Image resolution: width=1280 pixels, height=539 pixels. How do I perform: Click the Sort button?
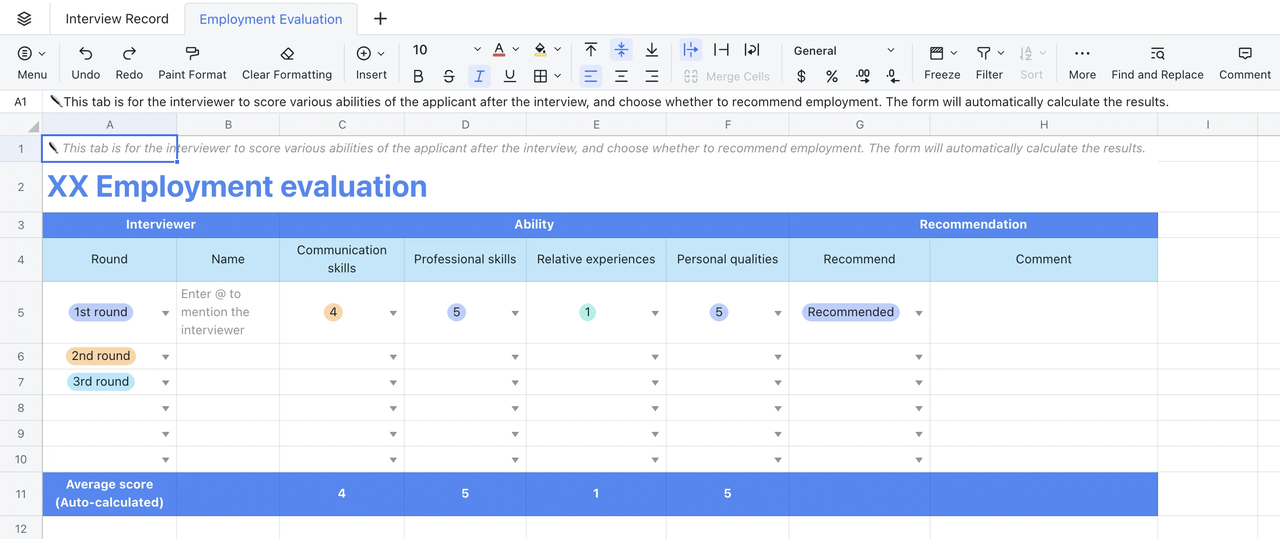tap(1031, 62)
